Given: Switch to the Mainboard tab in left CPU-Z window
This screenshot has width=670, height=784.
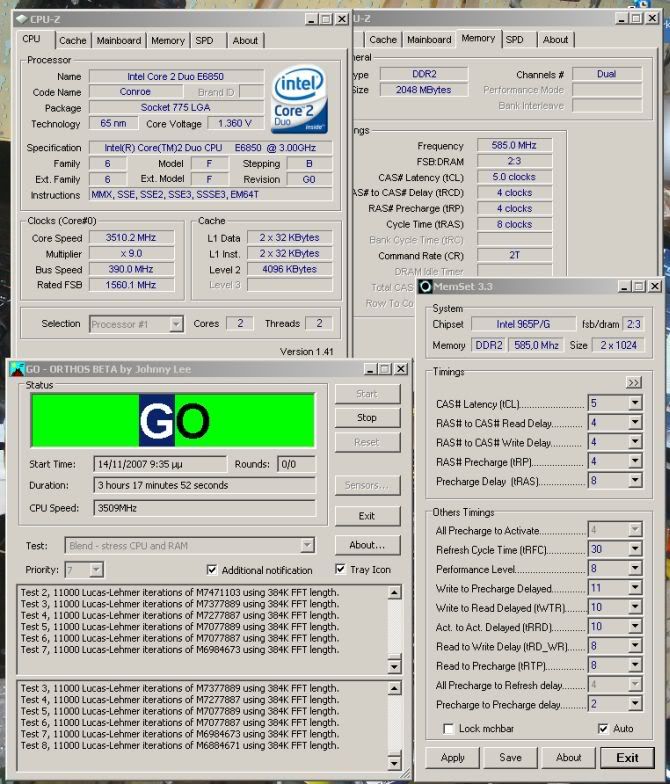Looking at the screenshot, I should point(118,40).
